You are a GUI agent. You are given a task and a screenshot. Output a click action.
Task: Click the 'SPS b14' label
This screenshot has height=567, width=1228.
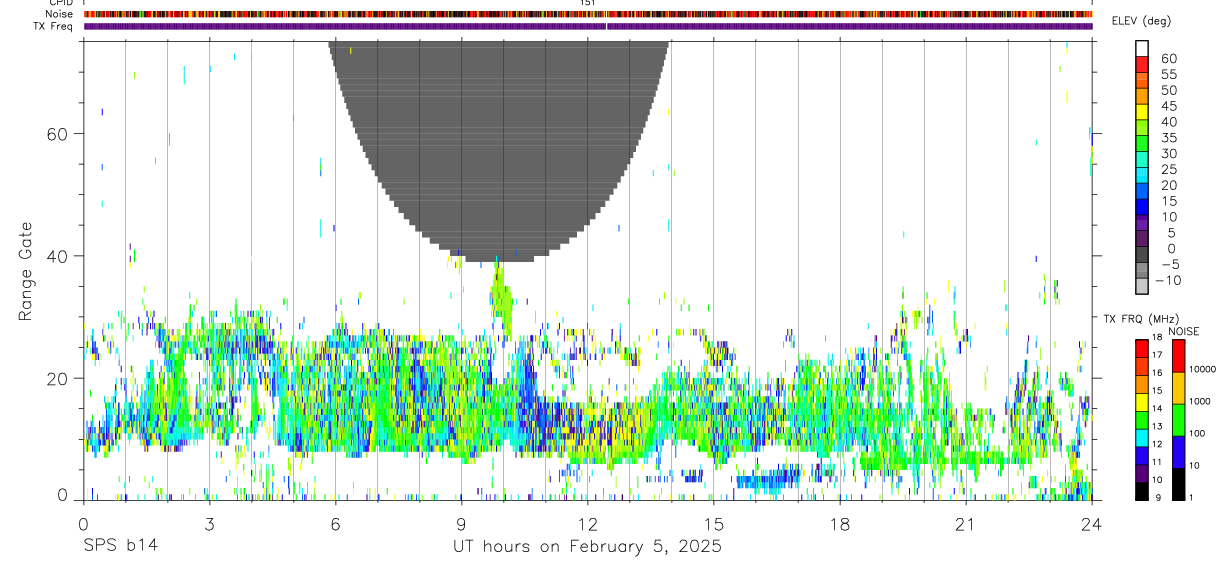[120, 547]
